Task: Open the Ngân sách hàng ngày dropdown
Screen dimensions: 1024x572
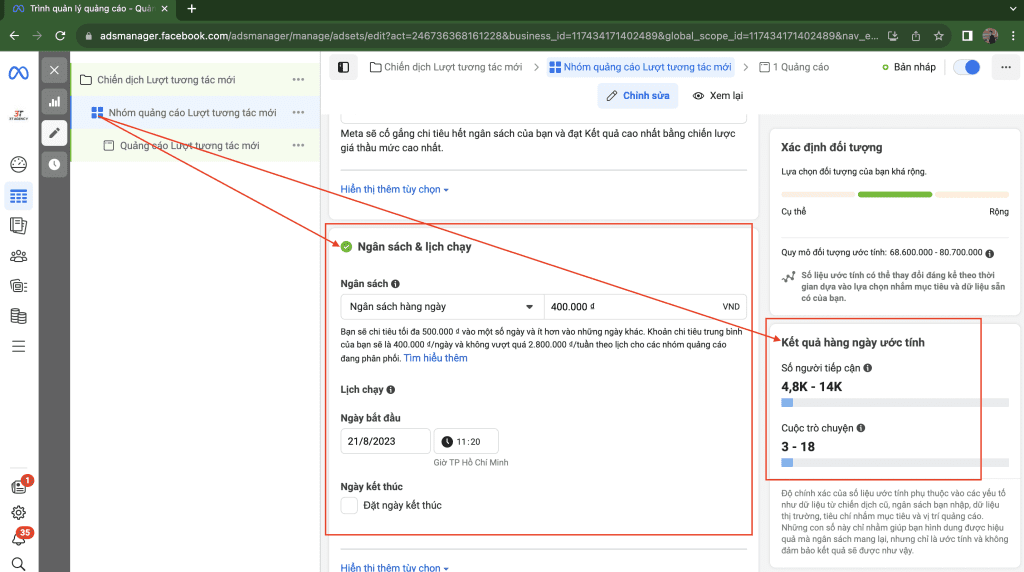Action: (x=442, y=306)
